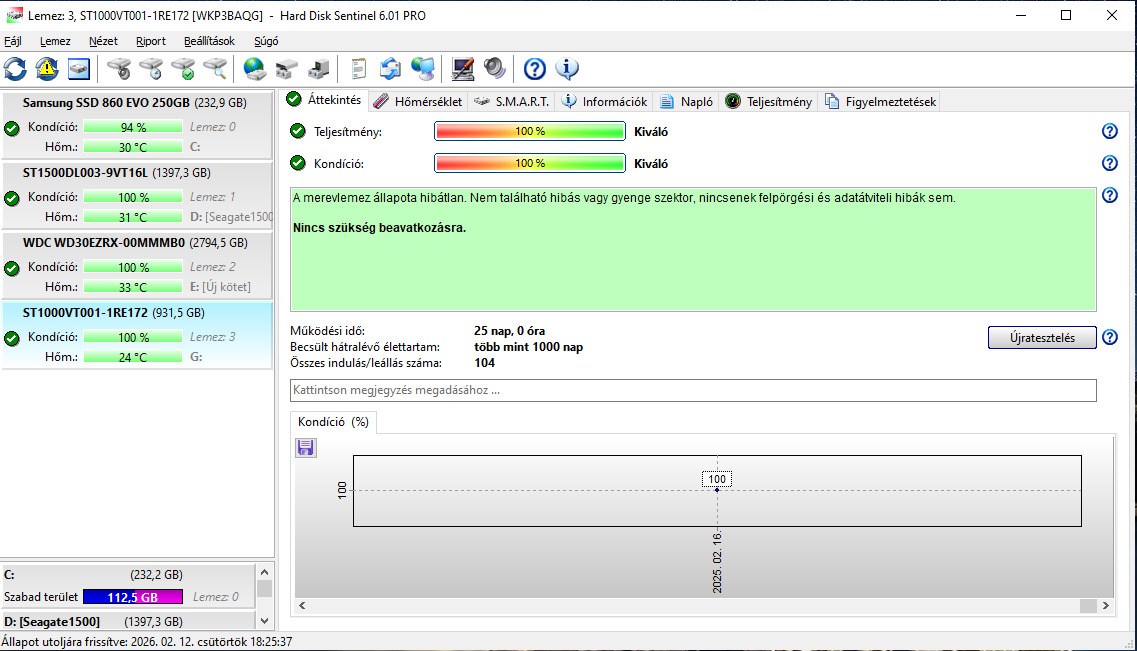Start the disk test with gauge icon
The height and width of the screenshot is (651, 1137).
tap(119, 69)
